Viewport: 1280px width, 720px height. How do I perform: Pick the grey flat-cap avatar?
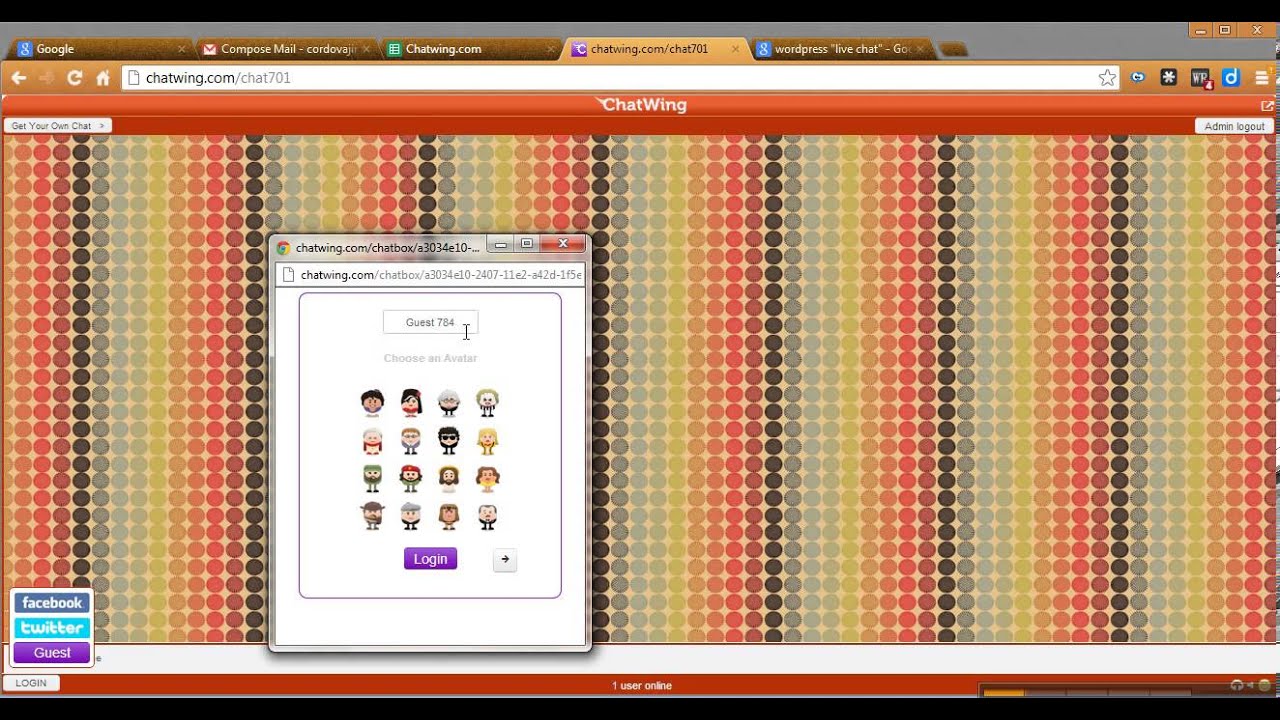click(x=411, y=516)
